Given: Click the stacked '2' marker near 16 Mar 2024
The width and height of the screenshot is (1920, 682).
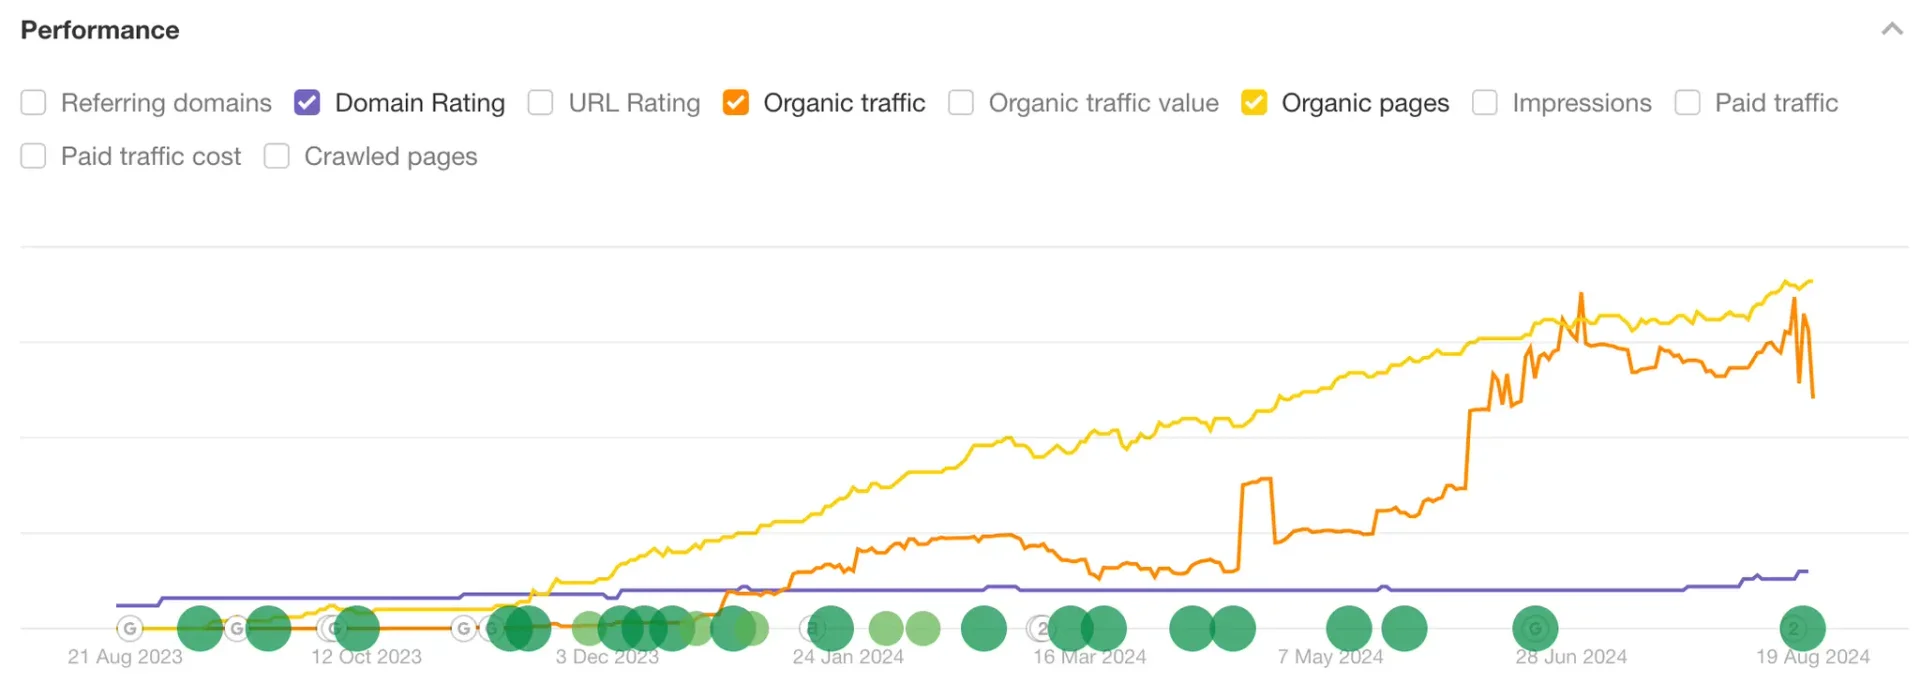Looking at the screenshot, I should click(1041, 628).
